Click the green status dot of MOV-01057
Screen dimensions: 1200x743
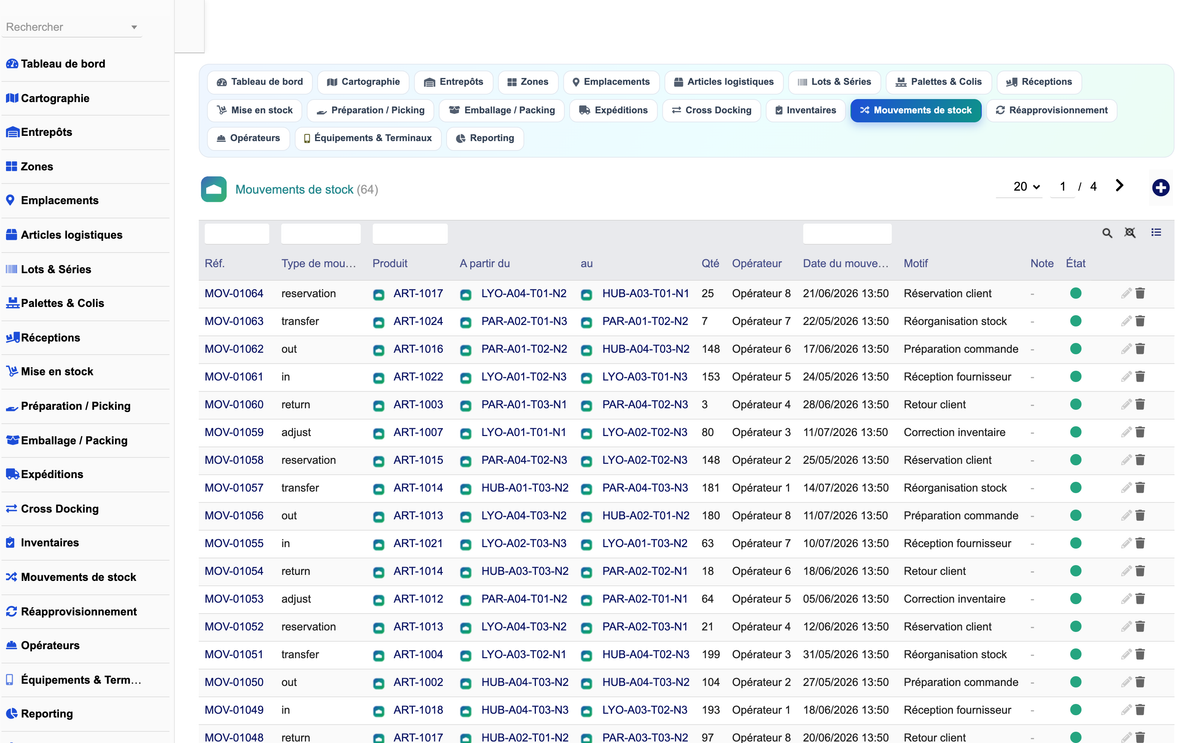(x=1076, y=488)
